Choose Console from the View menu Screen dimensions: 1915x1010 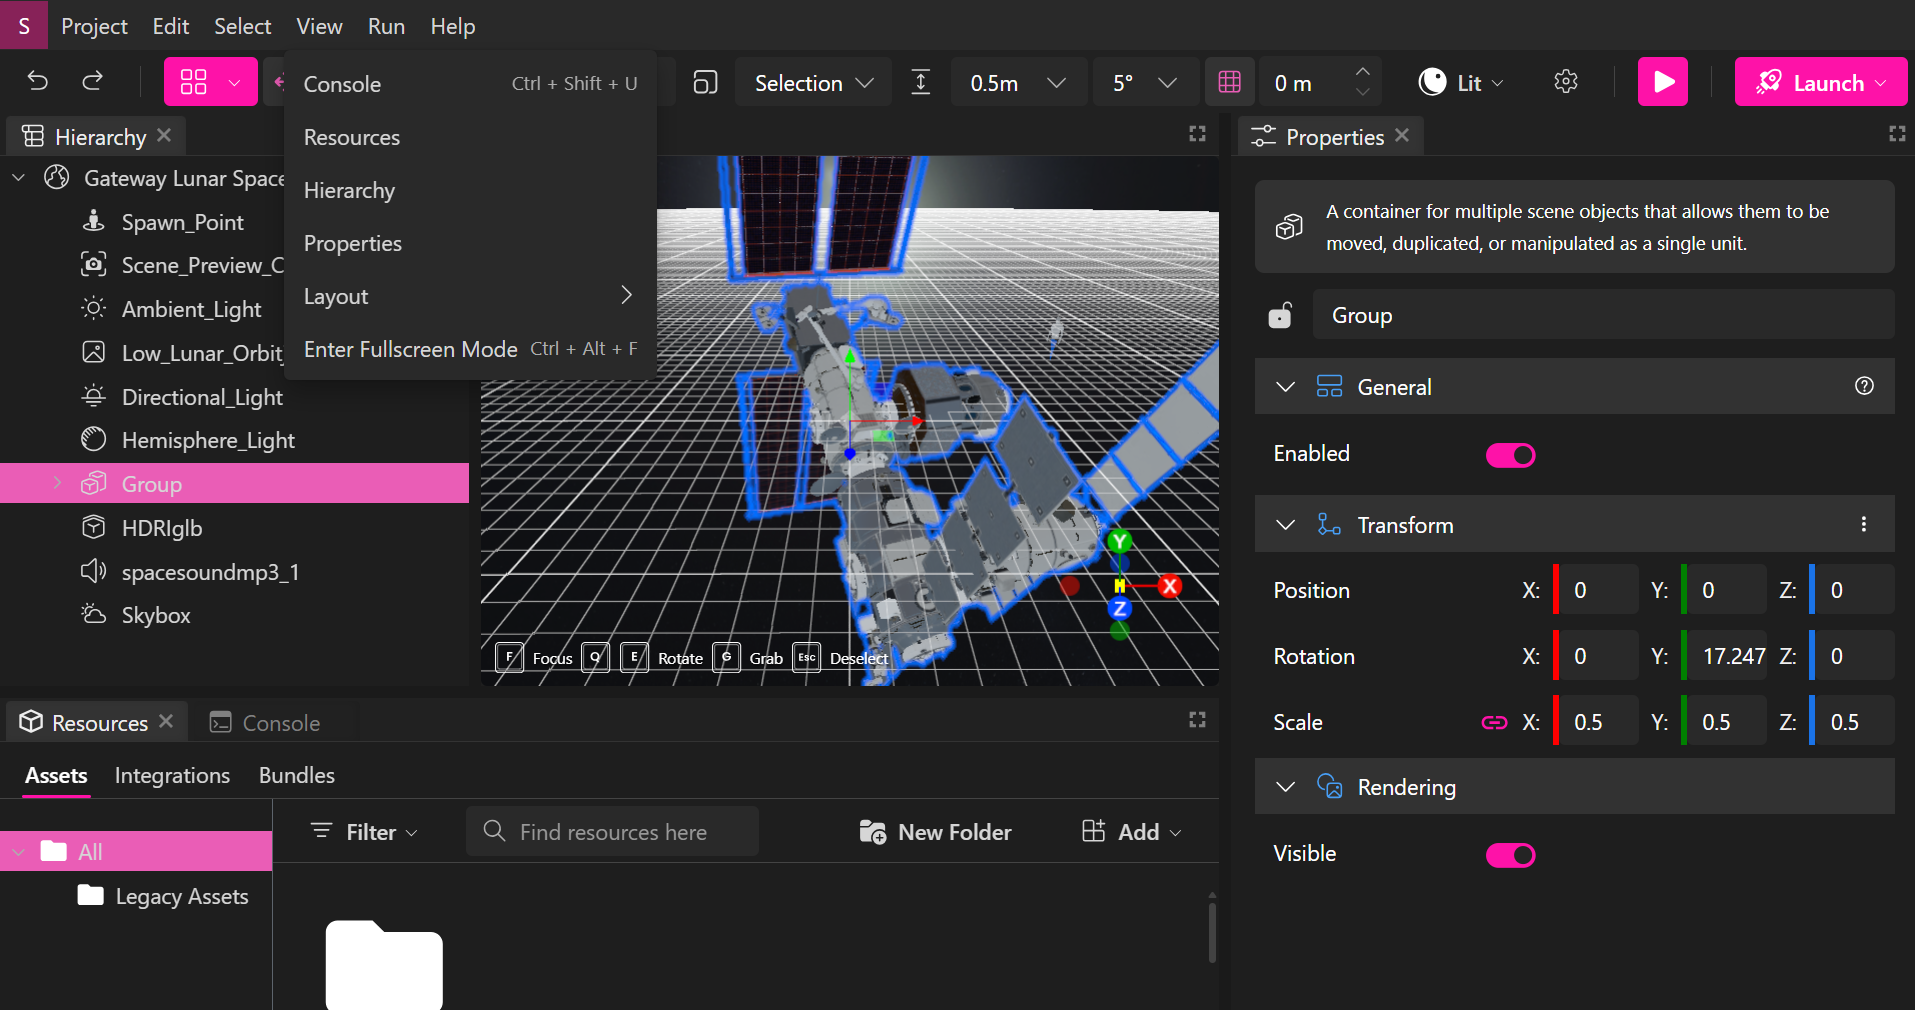(x=343, y=84)
